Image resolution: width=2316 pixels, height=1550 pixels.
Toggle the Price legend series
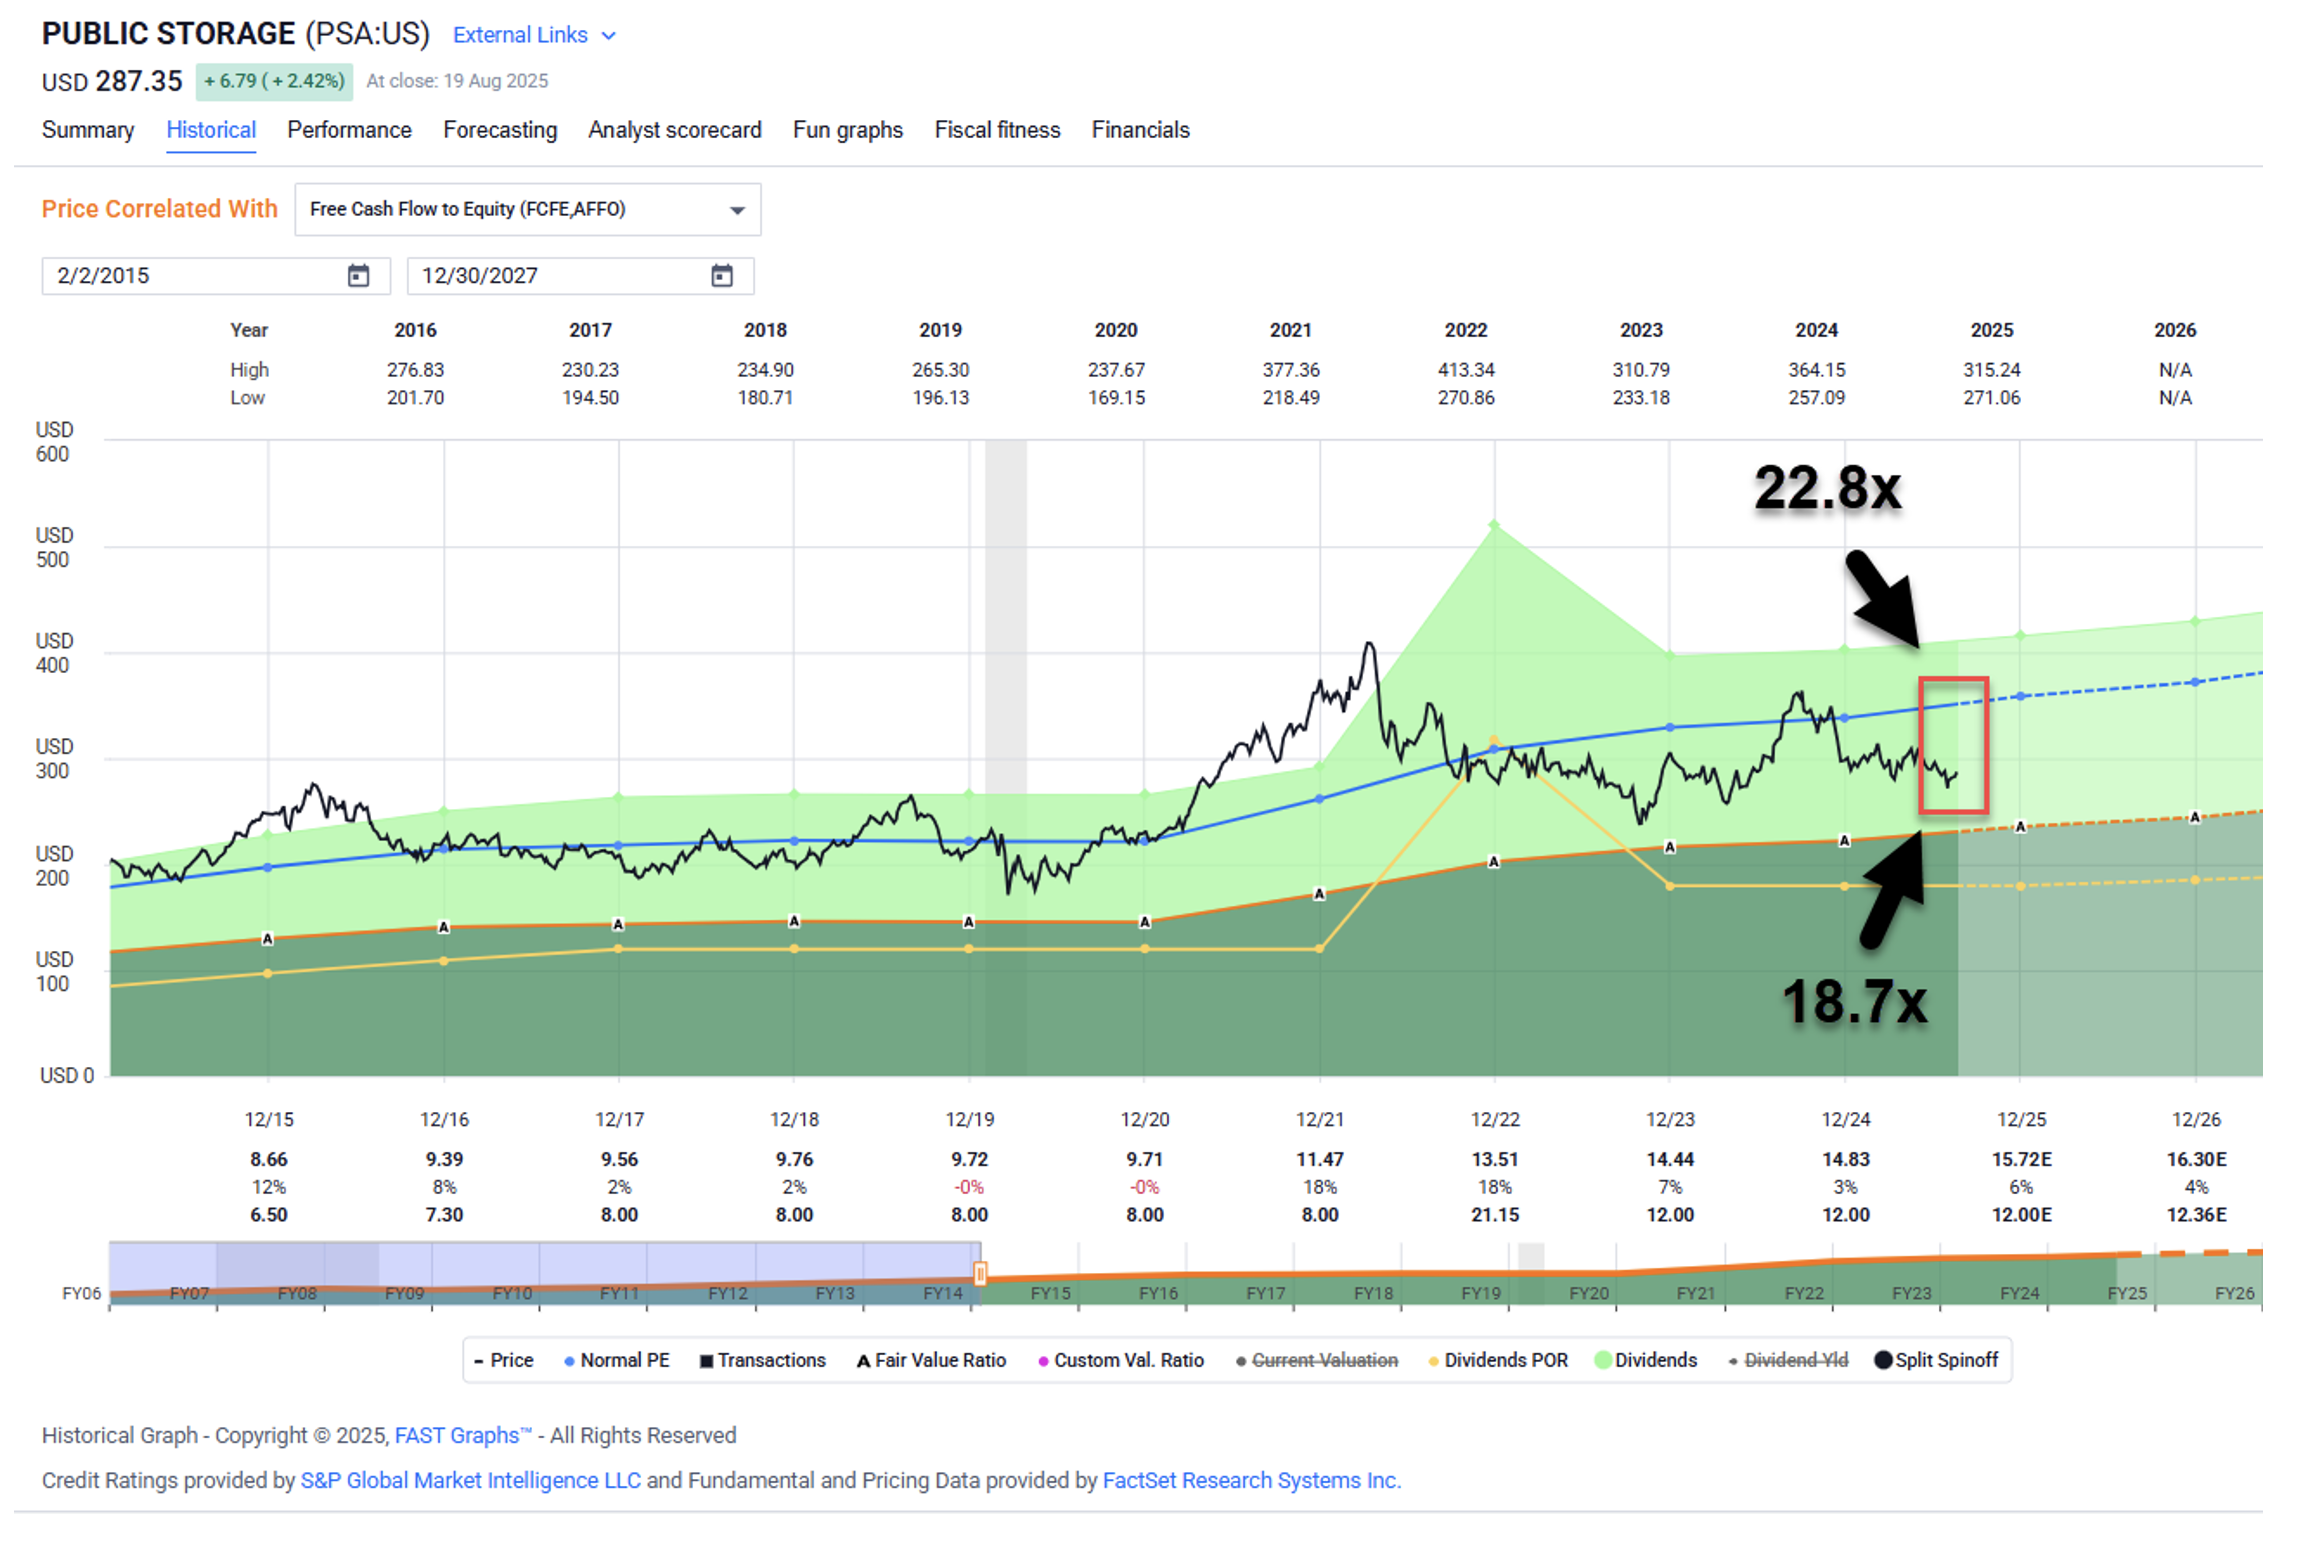[503, 1360]
